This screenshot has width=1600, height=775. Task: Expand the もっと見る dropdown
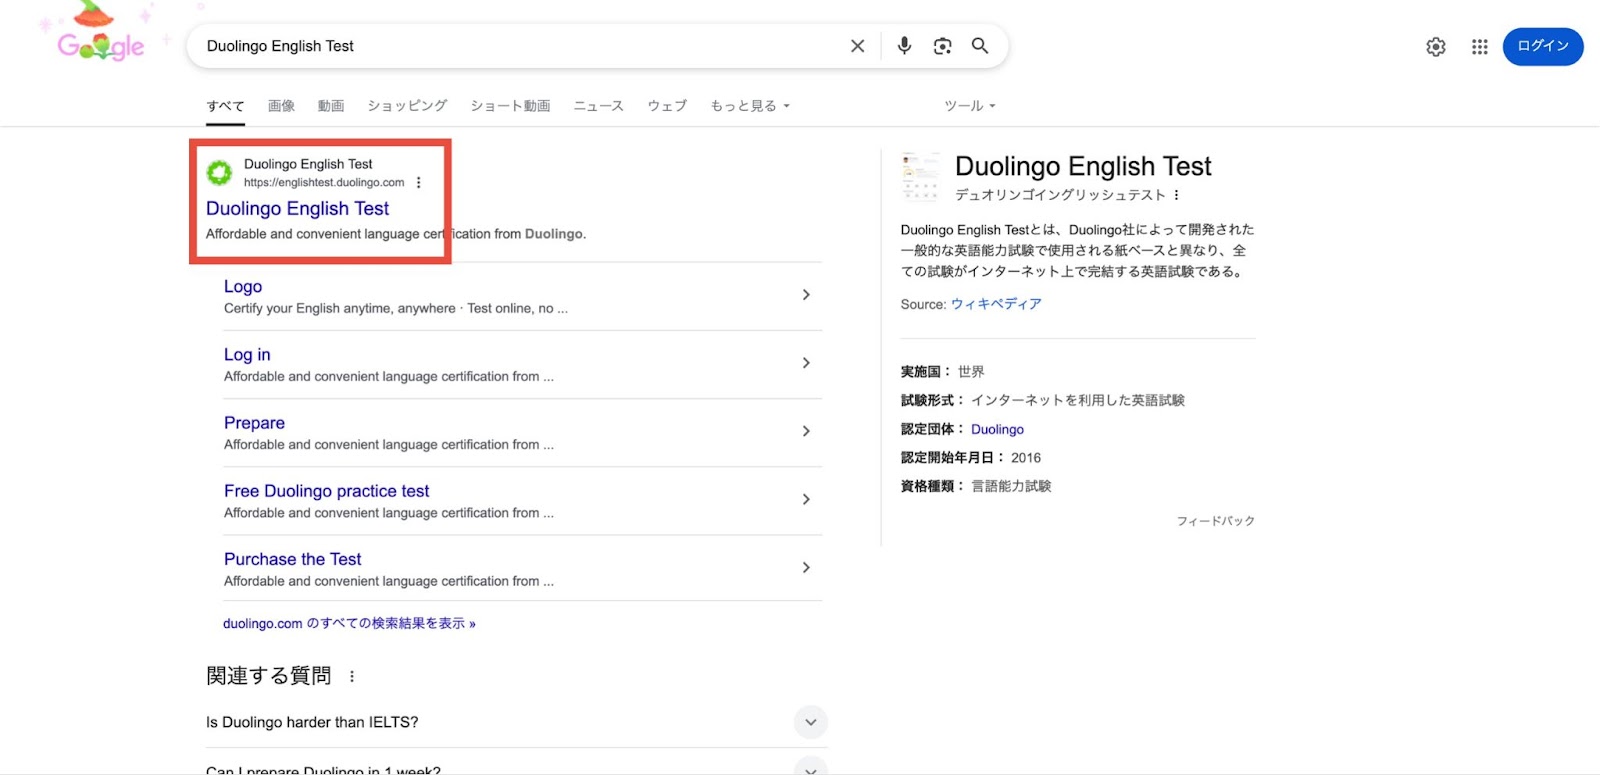coord(750,106)
